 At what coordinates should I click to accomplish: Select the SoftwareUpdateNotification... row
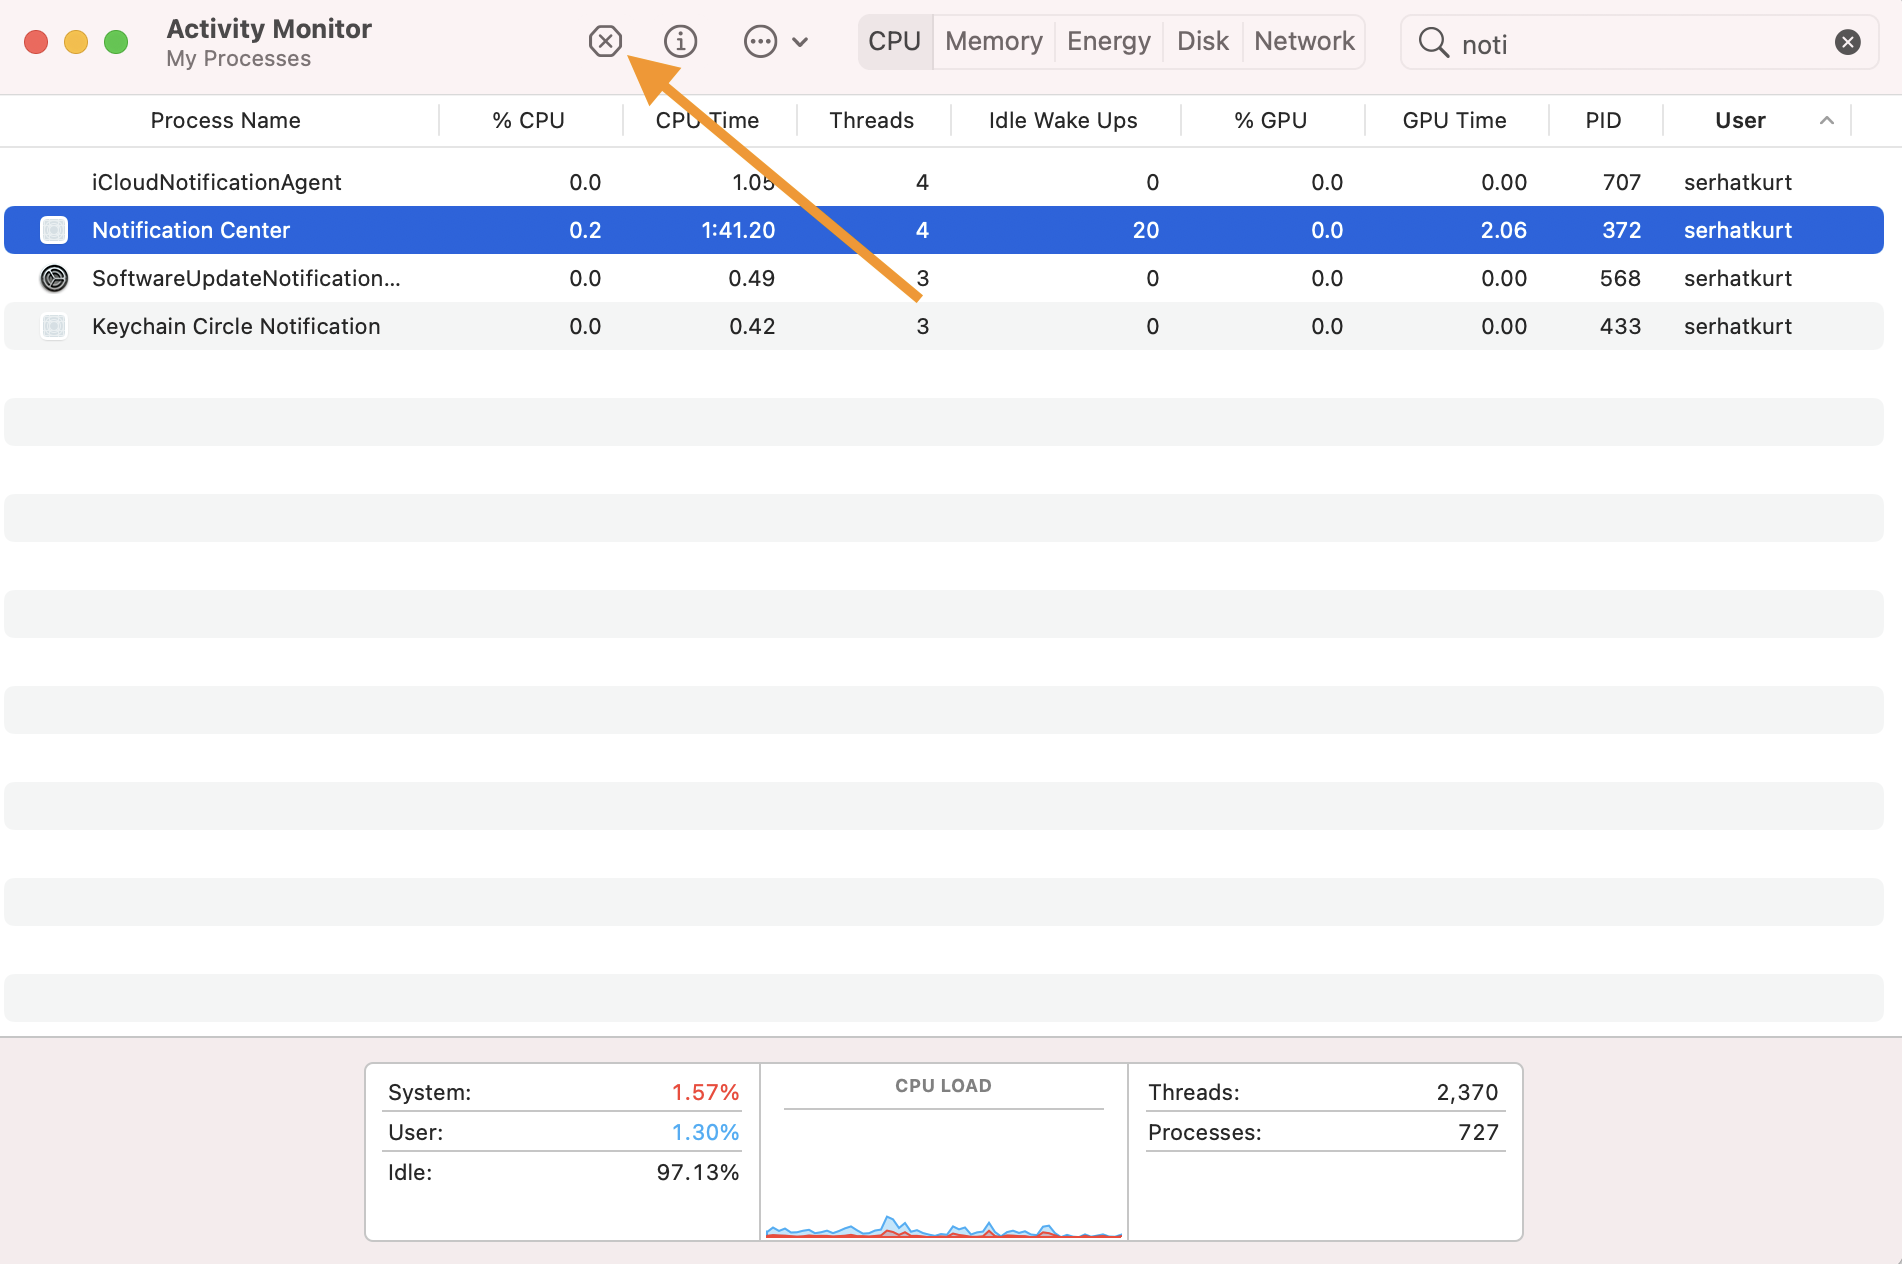pos(944,278)
